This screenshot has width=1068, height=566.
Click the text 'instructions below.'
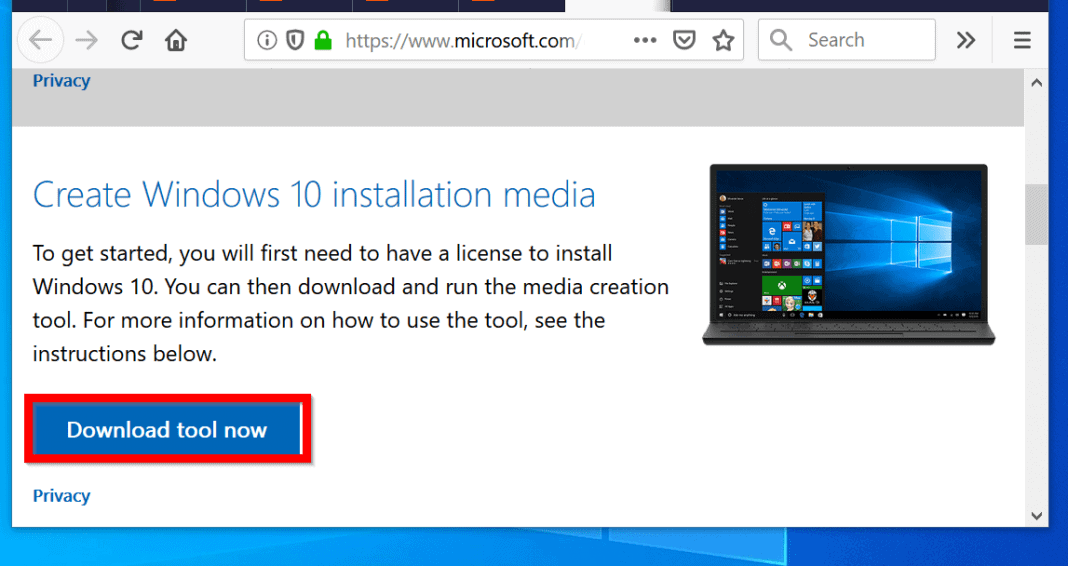125,354
